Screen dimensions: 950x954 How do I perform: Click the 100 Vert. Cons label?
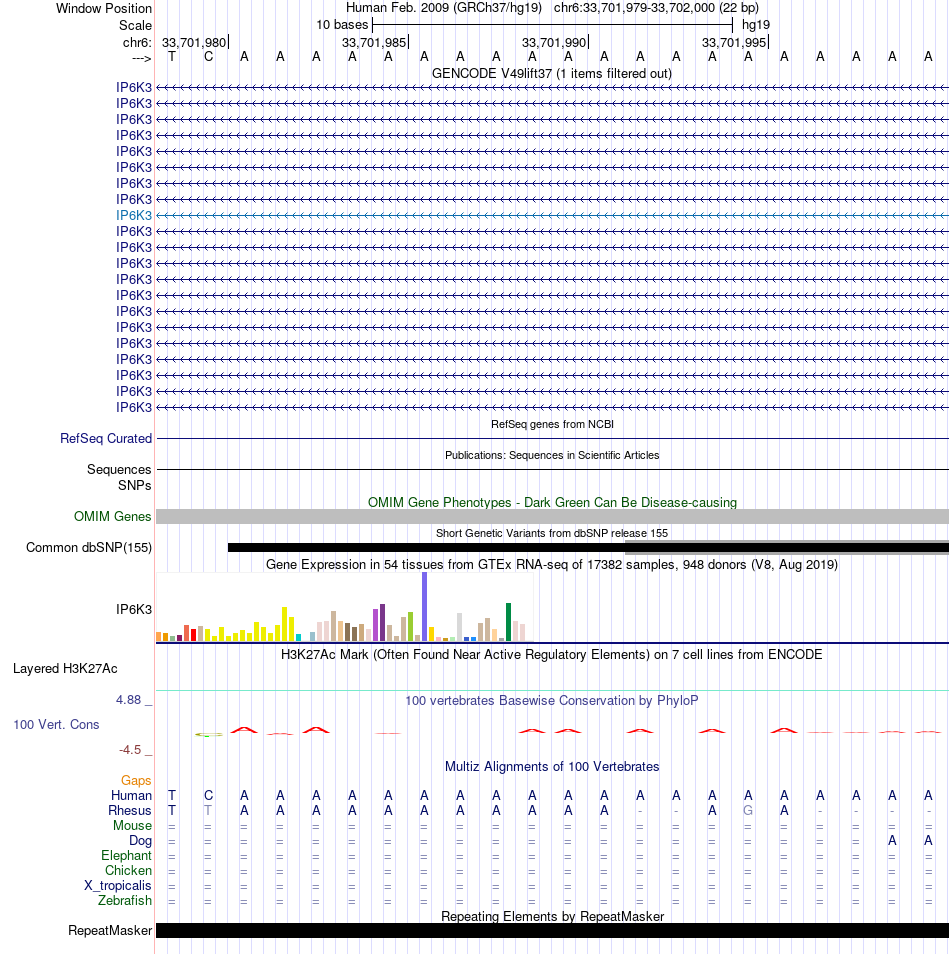56,725
